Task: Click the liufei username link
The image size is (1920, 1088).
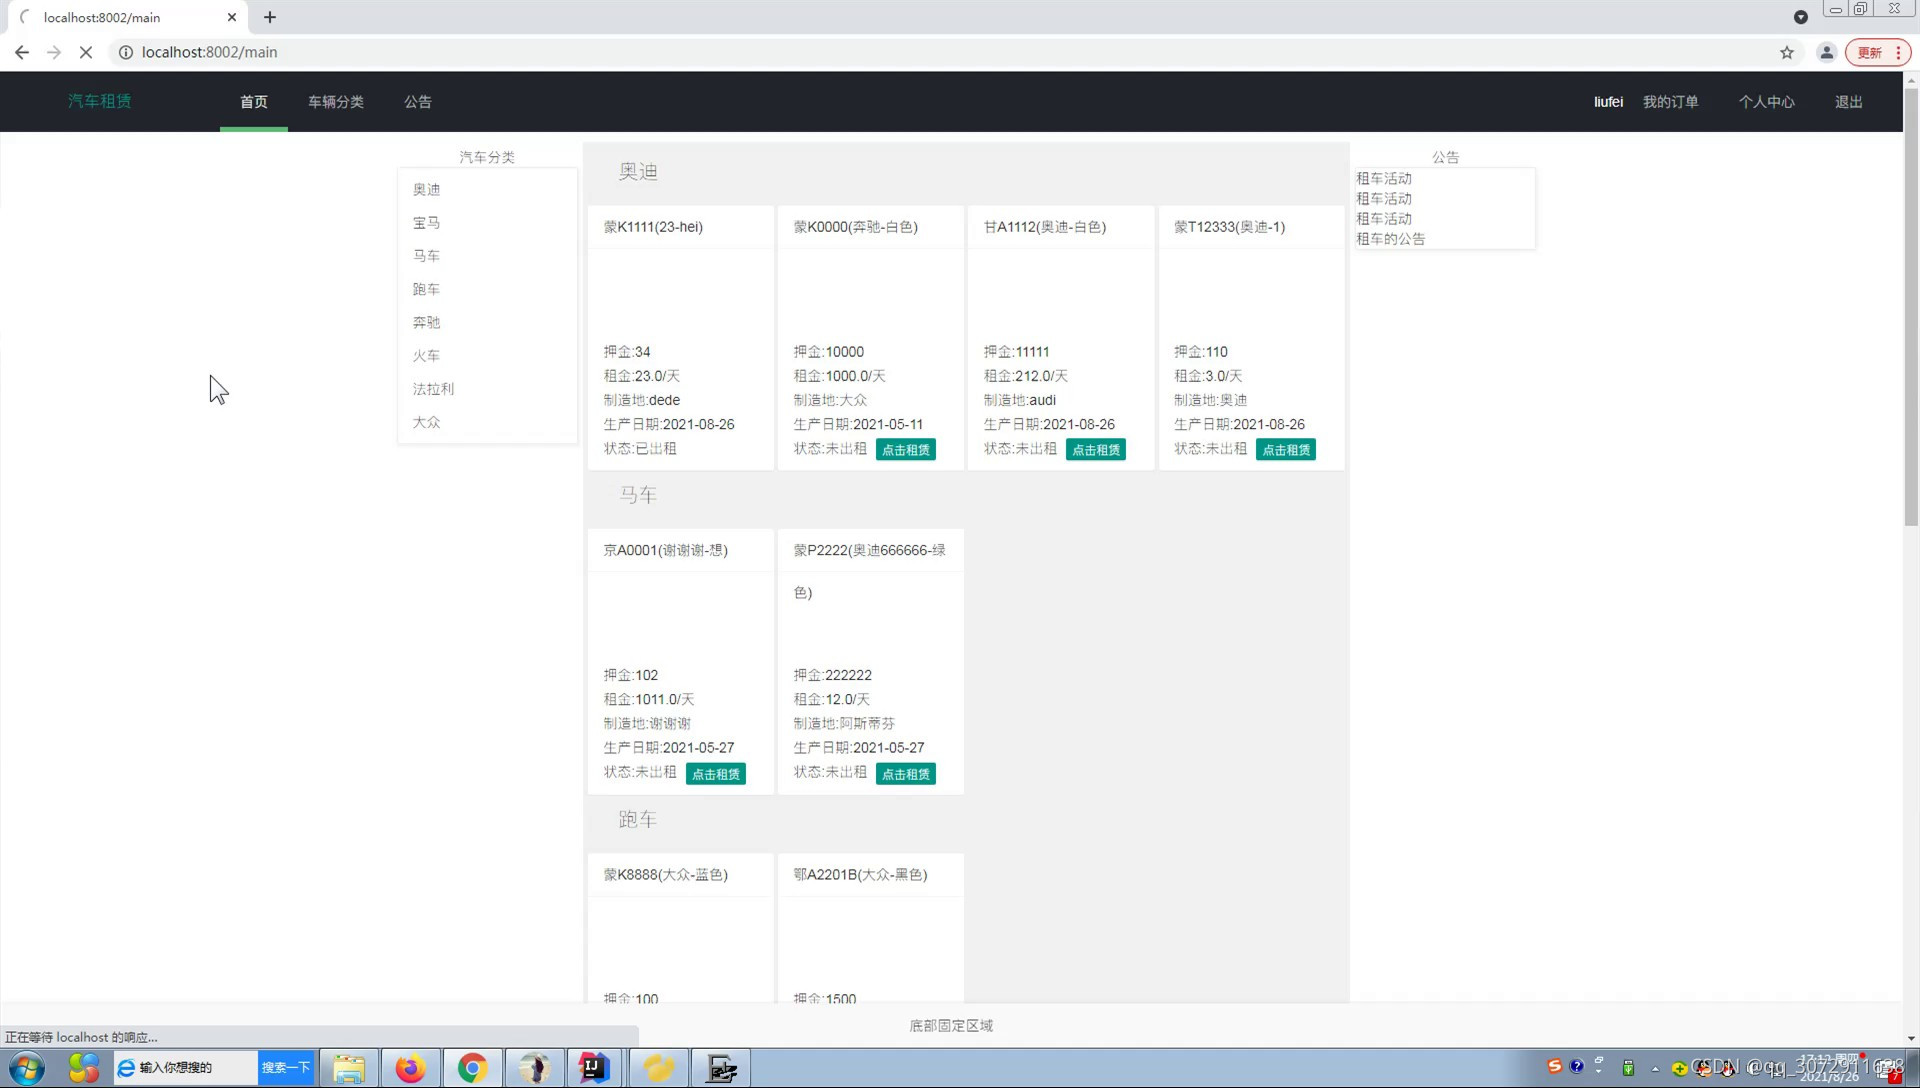Action: coord(1608,102)
